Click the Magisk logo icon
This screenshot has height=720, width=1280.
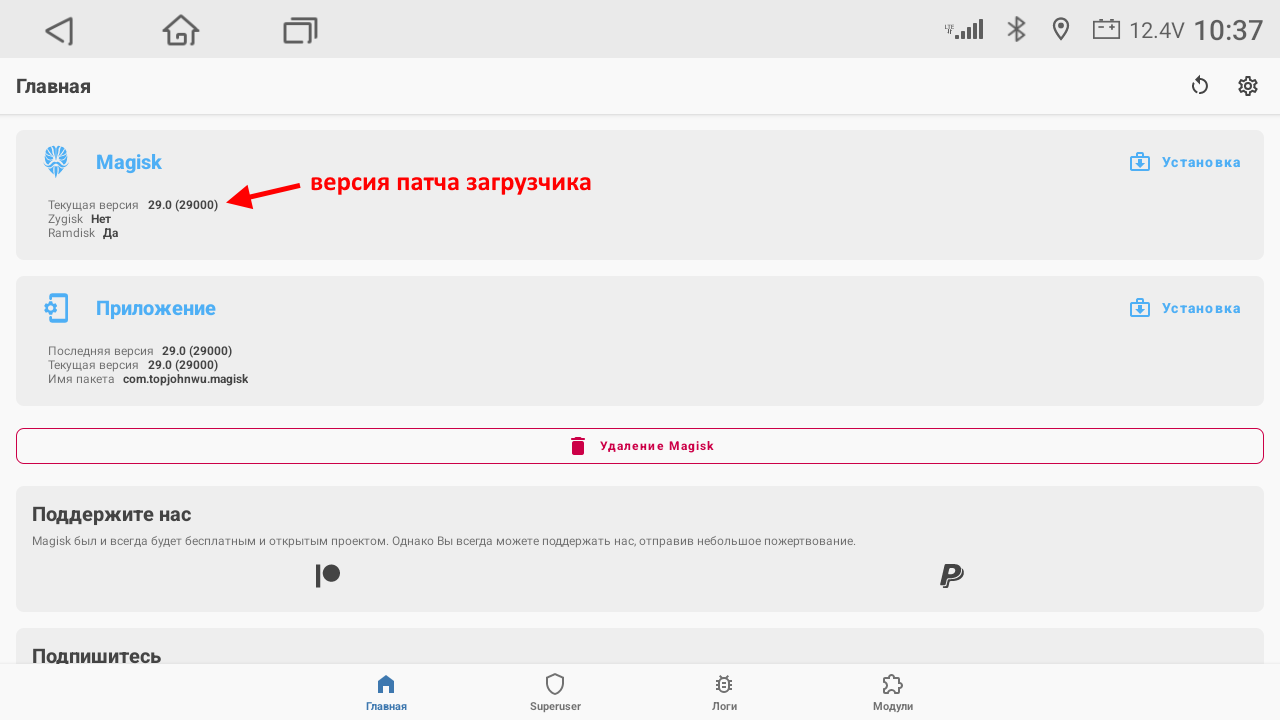[56, 162]
